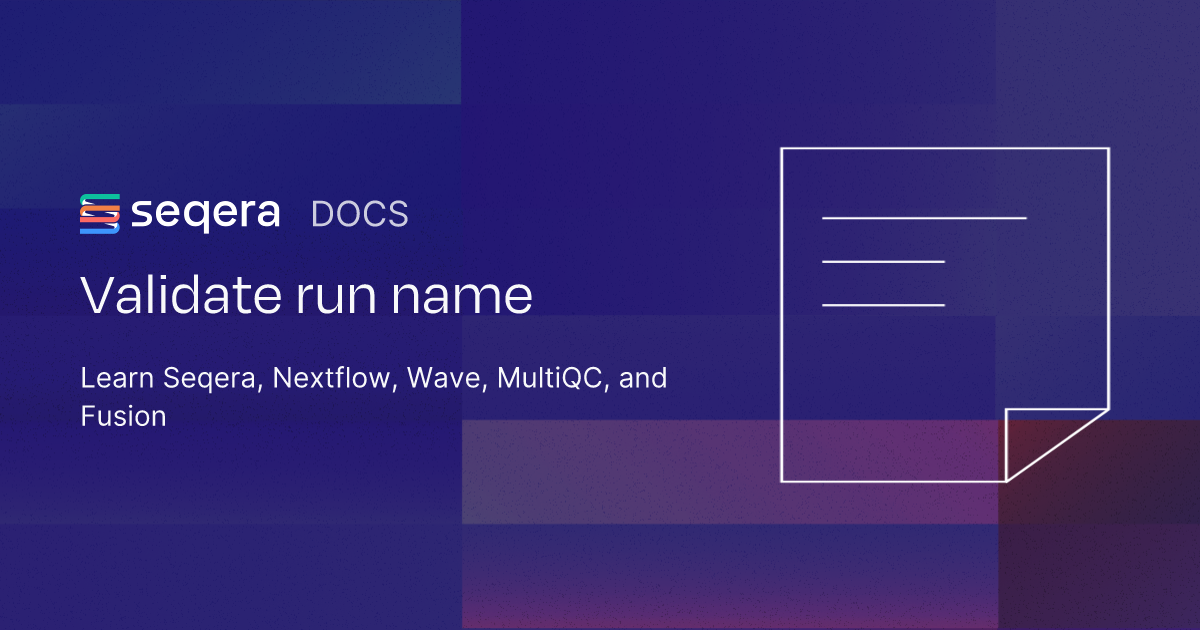Switch to the DOCS section
1200x630 pixels.
coord(360,213)
